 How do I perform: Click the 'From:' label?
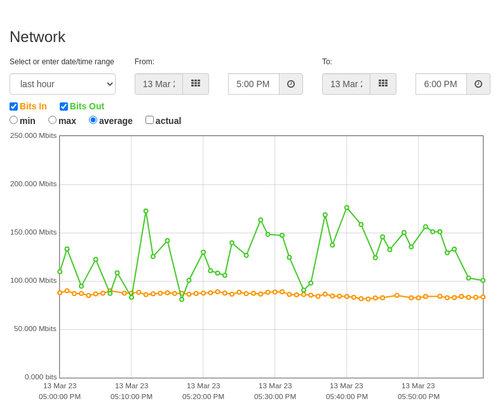(x=144, y=62)
